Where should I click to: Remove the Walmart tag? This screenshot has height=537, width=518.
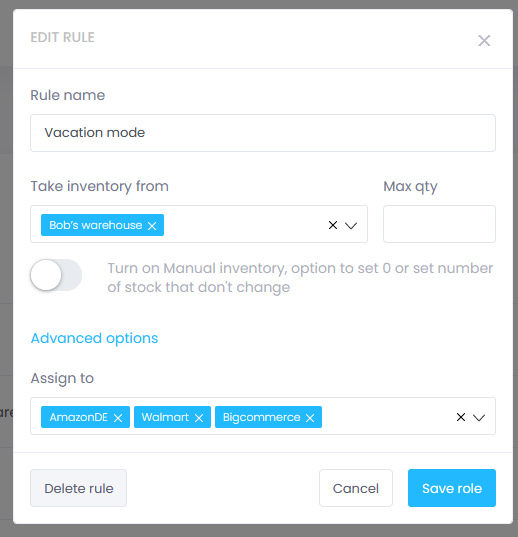coord(199,418)
